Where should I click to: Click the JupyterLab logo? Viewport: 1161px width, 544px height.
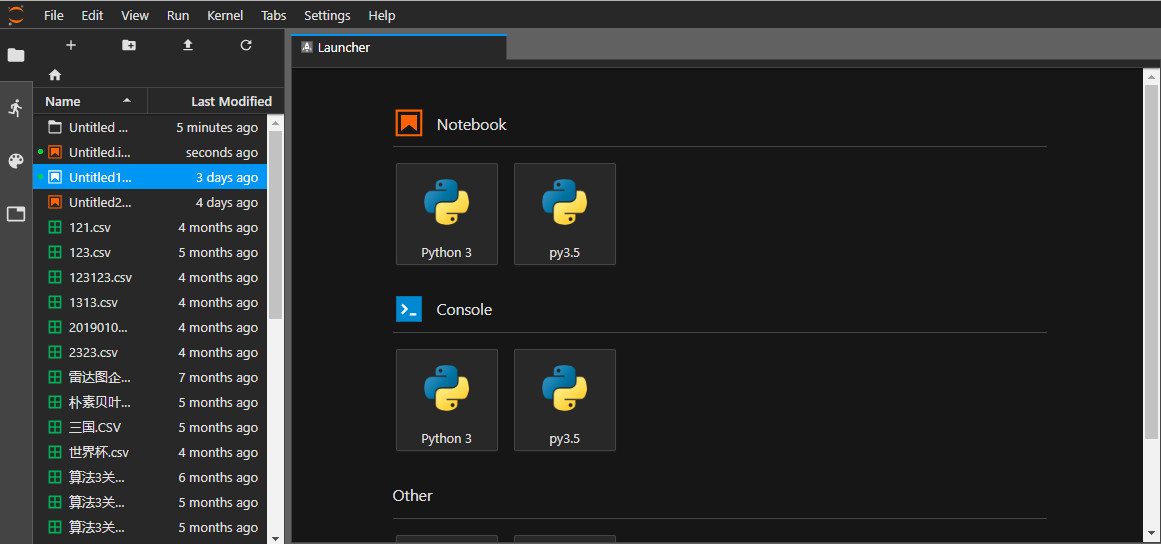tap(16, 14)
